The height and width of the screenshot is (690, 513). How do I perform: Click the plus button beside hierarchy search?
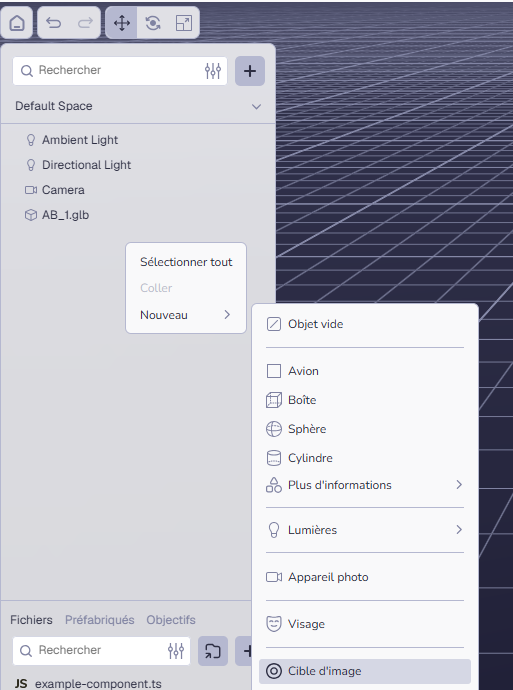coord(250,71)
